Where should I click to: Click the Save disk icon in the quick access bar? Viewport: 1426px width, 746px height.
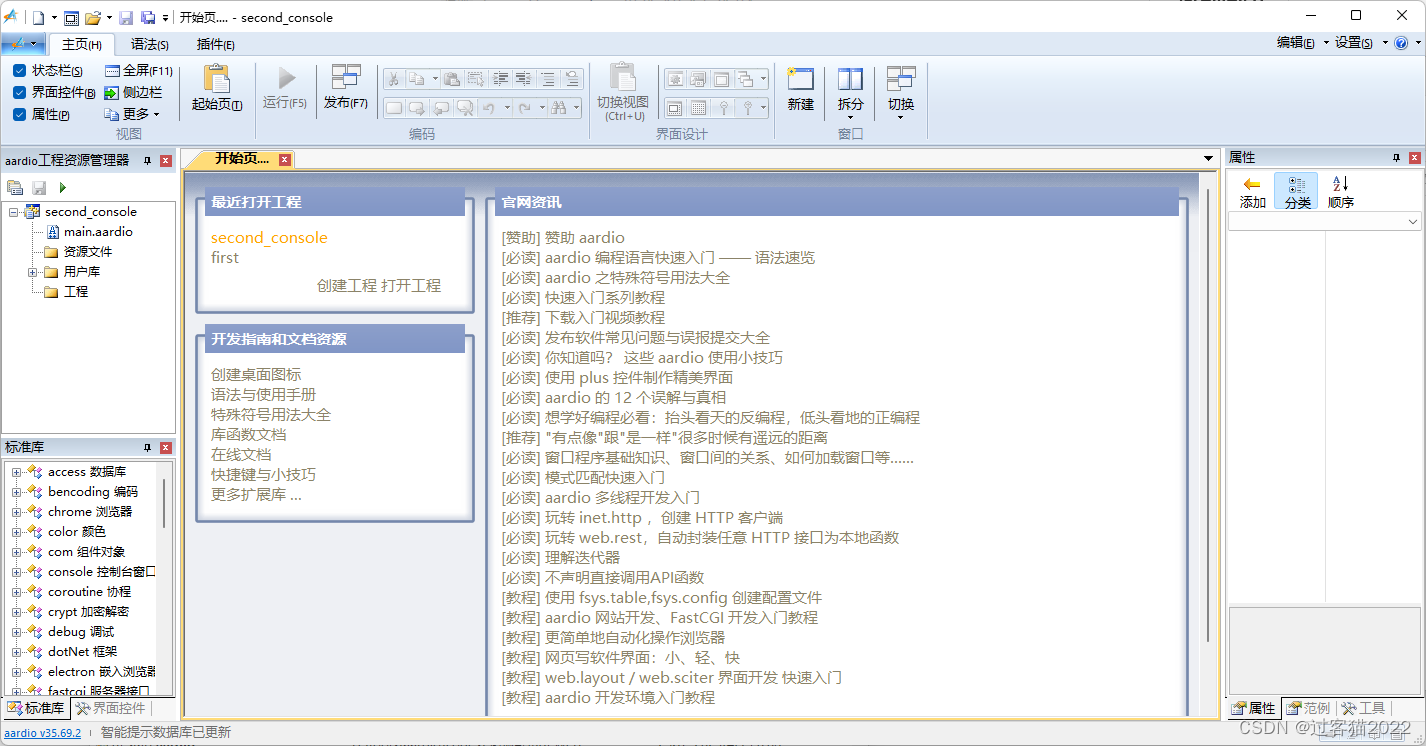tap(126, 17)
